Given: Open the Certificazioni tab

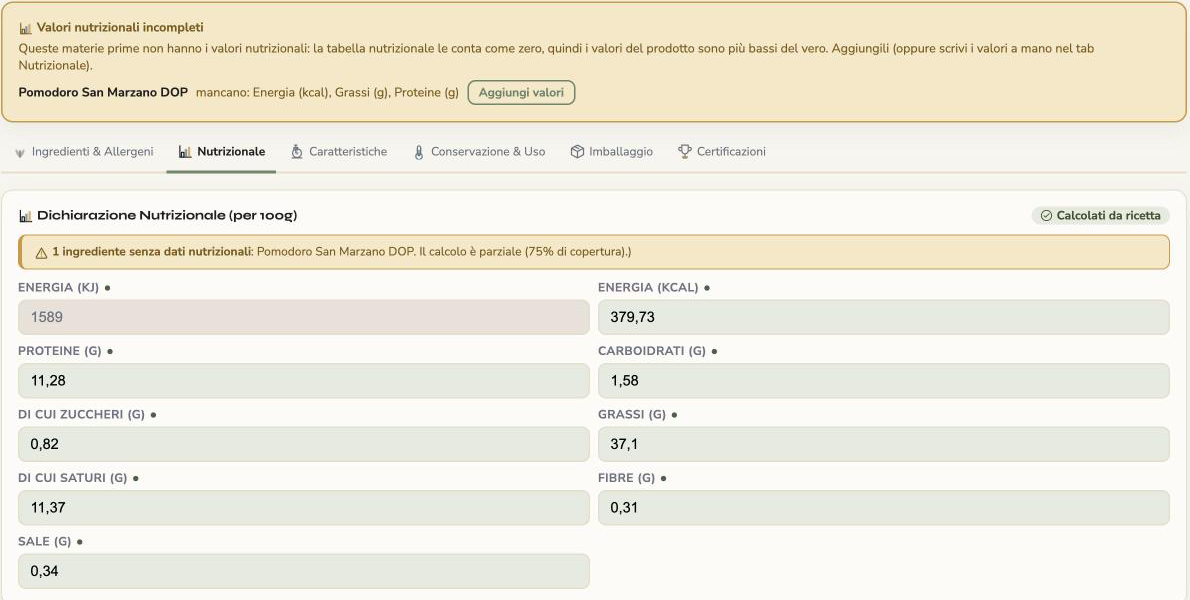Looking at the screenshot, I should coord(722,152).
